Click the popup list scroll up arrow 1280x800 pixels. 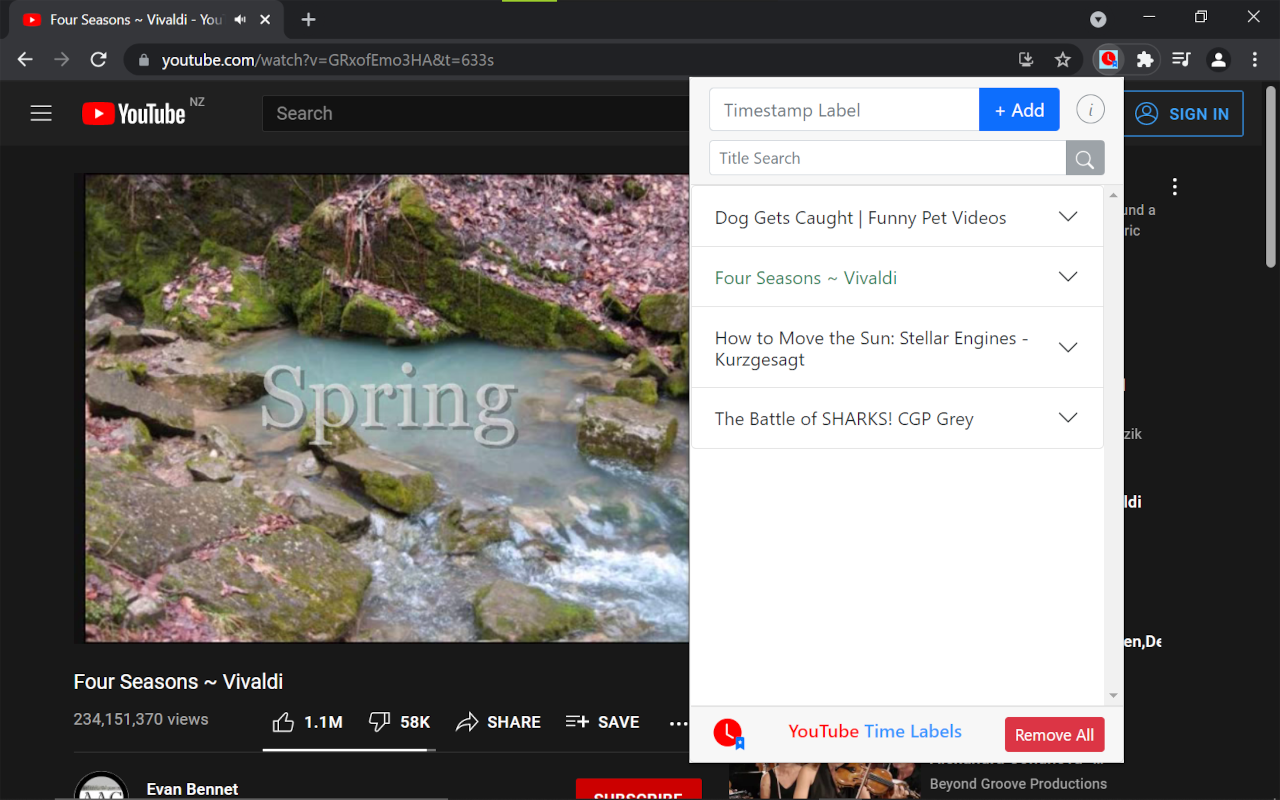[1113, 195]
